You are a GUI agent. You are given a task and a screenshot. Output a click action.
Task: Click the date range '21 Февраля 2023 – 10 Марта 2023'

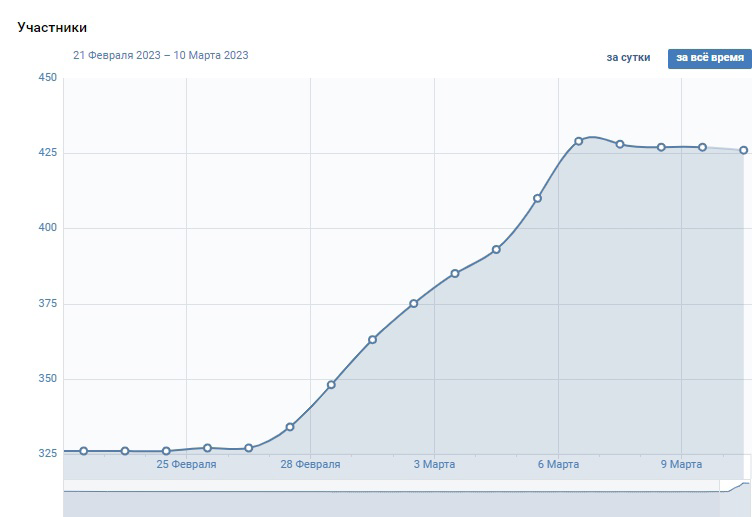pyautogui.click(x=160, y=55)
